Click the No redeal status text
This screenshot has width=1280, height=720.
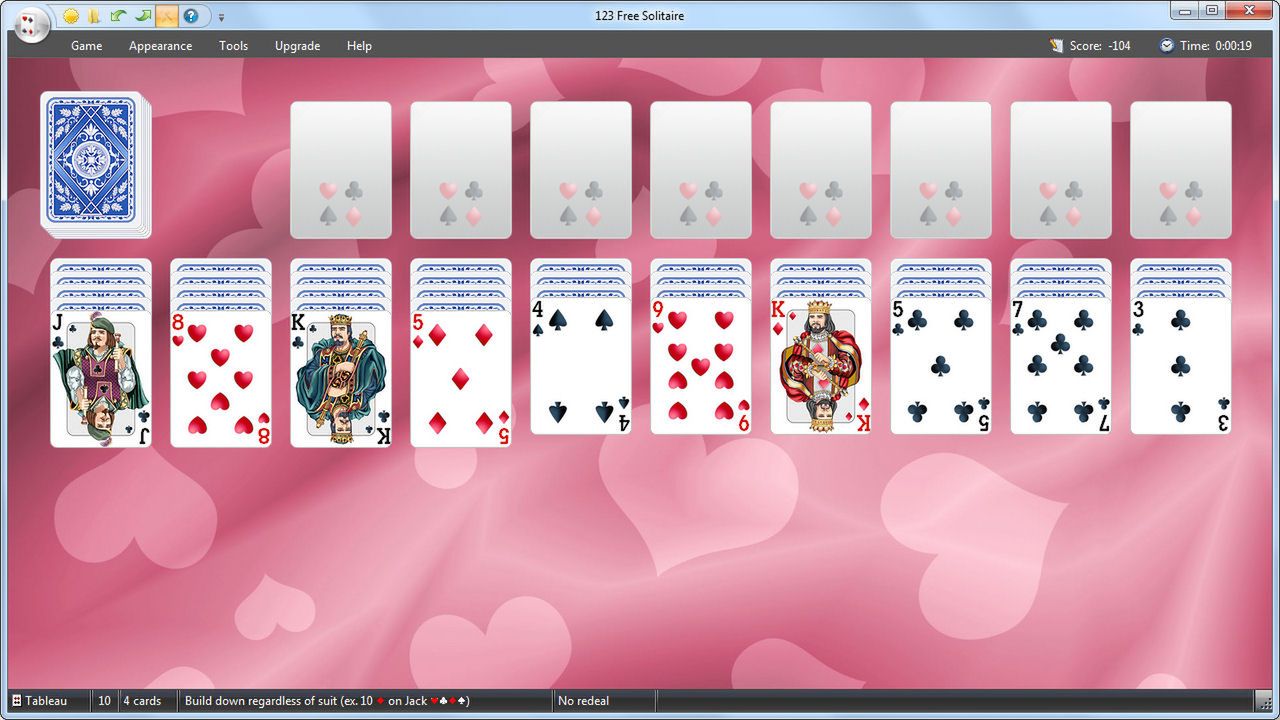coord(583,701)
